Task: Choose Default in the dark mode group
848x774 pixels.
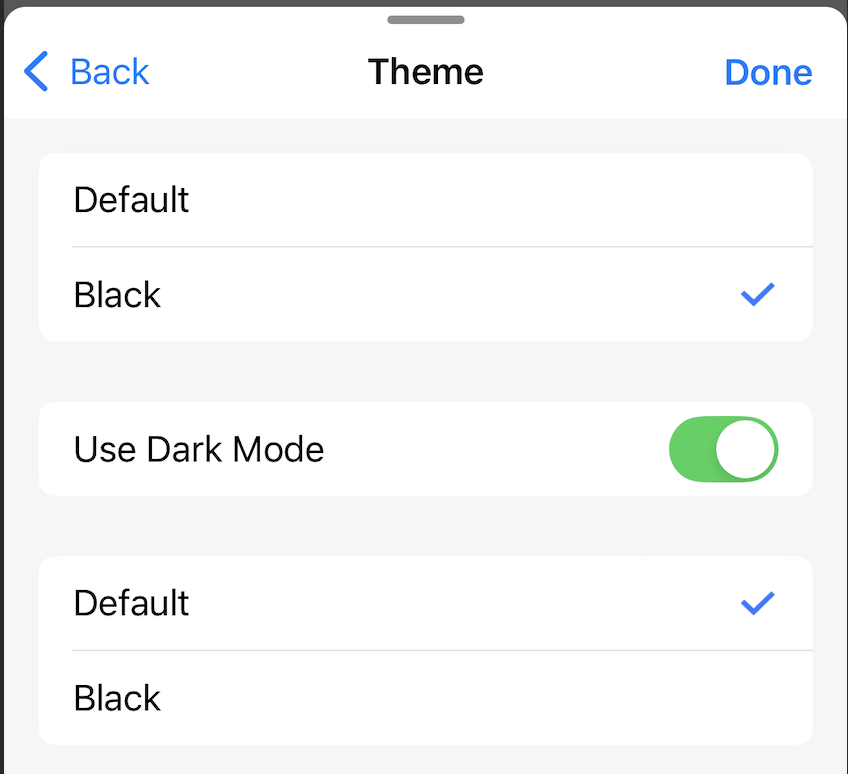Action: (132, 603)
